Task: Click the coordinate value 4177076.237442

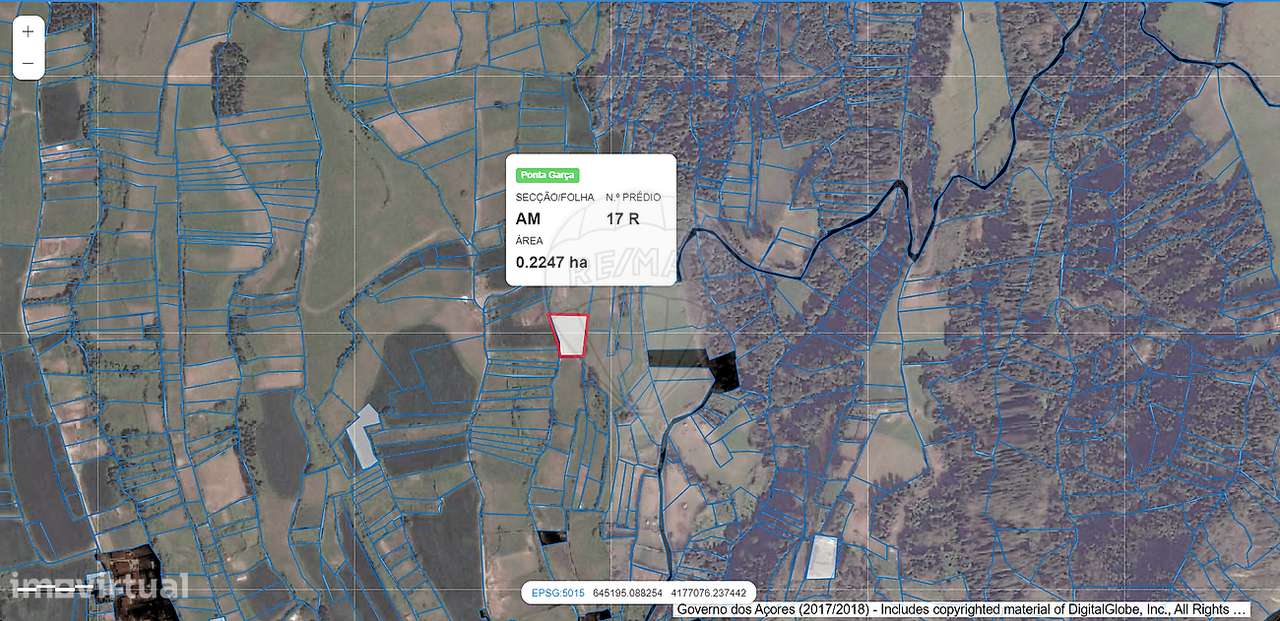Action: click(x=709, y=593)
